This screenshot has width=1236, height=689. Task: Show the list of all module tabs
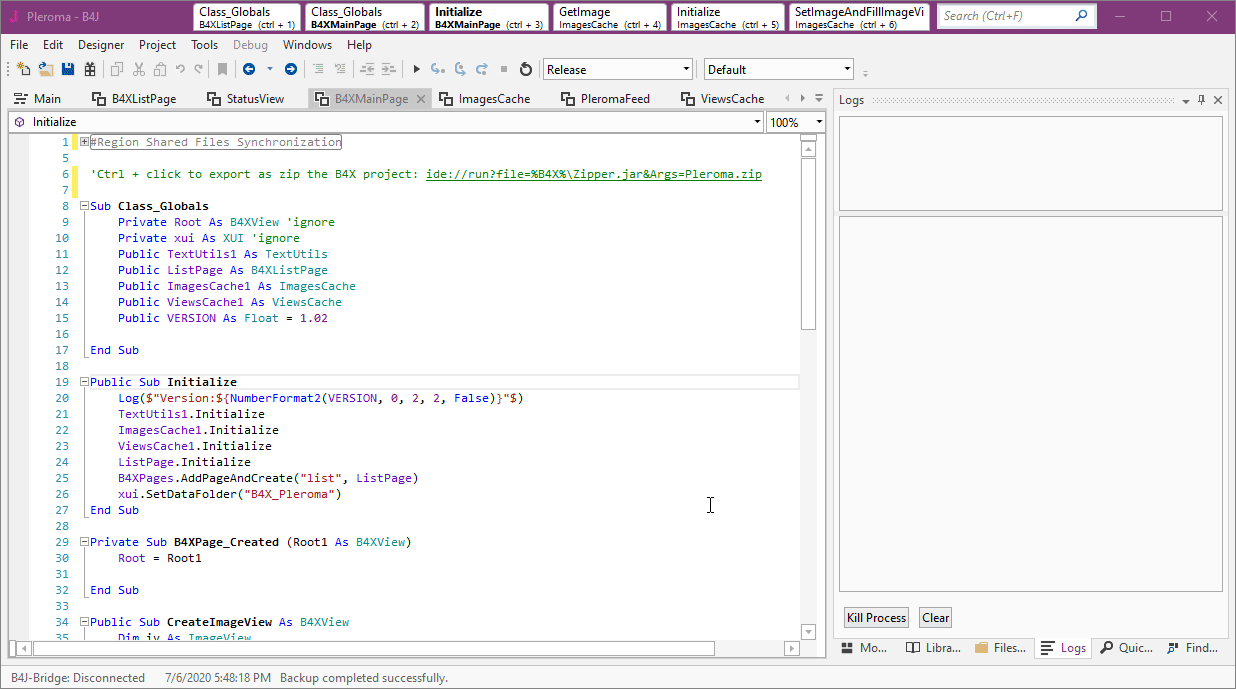tap(819, 98)
